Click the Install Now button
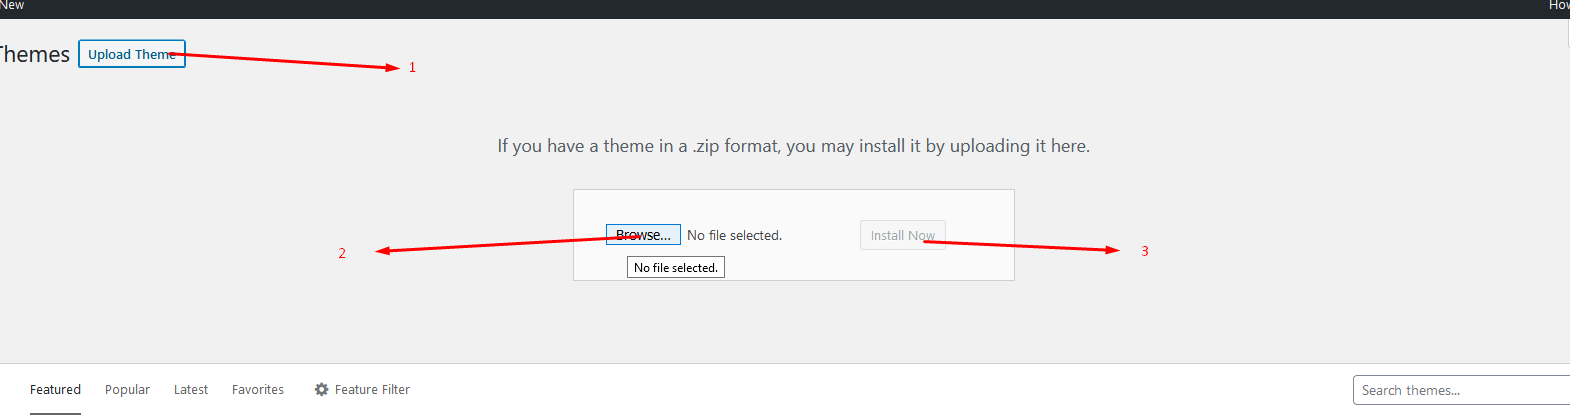1570x415 pixels. pyautogui.click(x=902, y=235)
